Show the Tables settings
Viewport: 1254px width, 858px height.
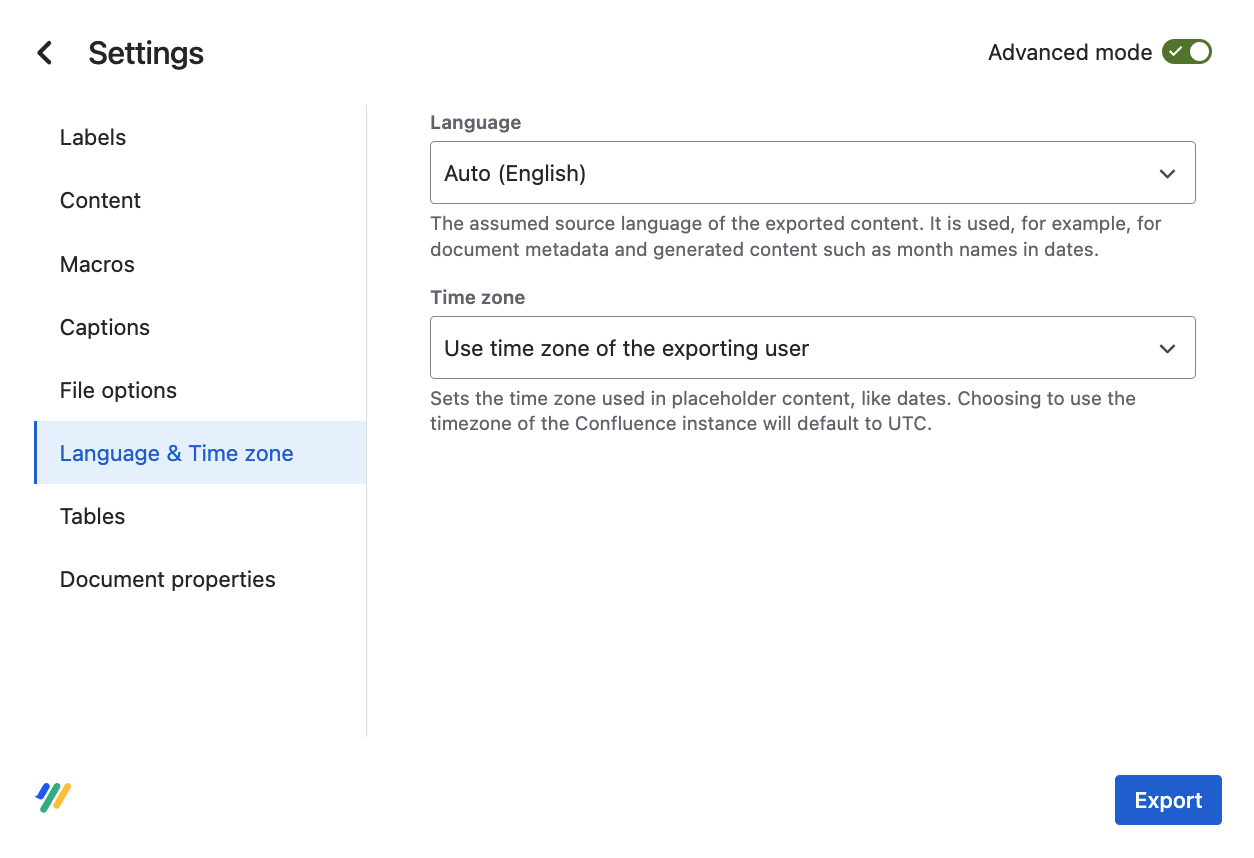click(200, 516)
